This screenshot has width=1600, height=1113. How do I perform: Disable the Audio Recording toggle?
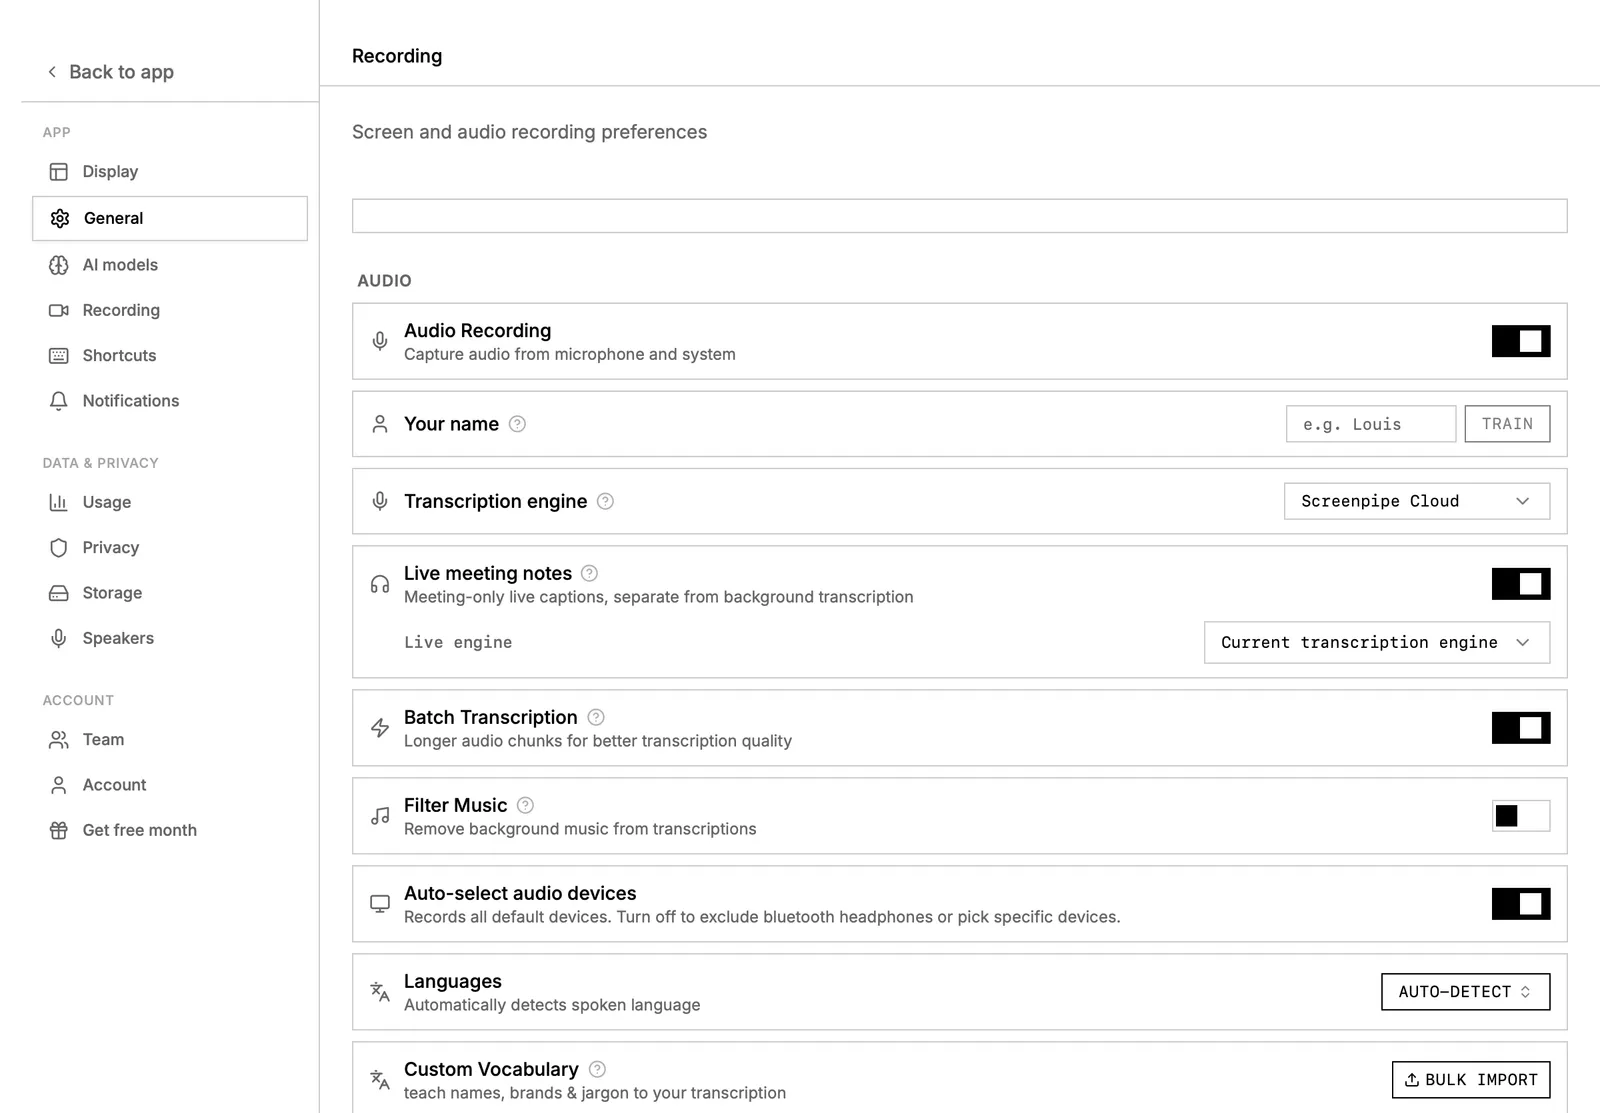tap(1521, 341)
